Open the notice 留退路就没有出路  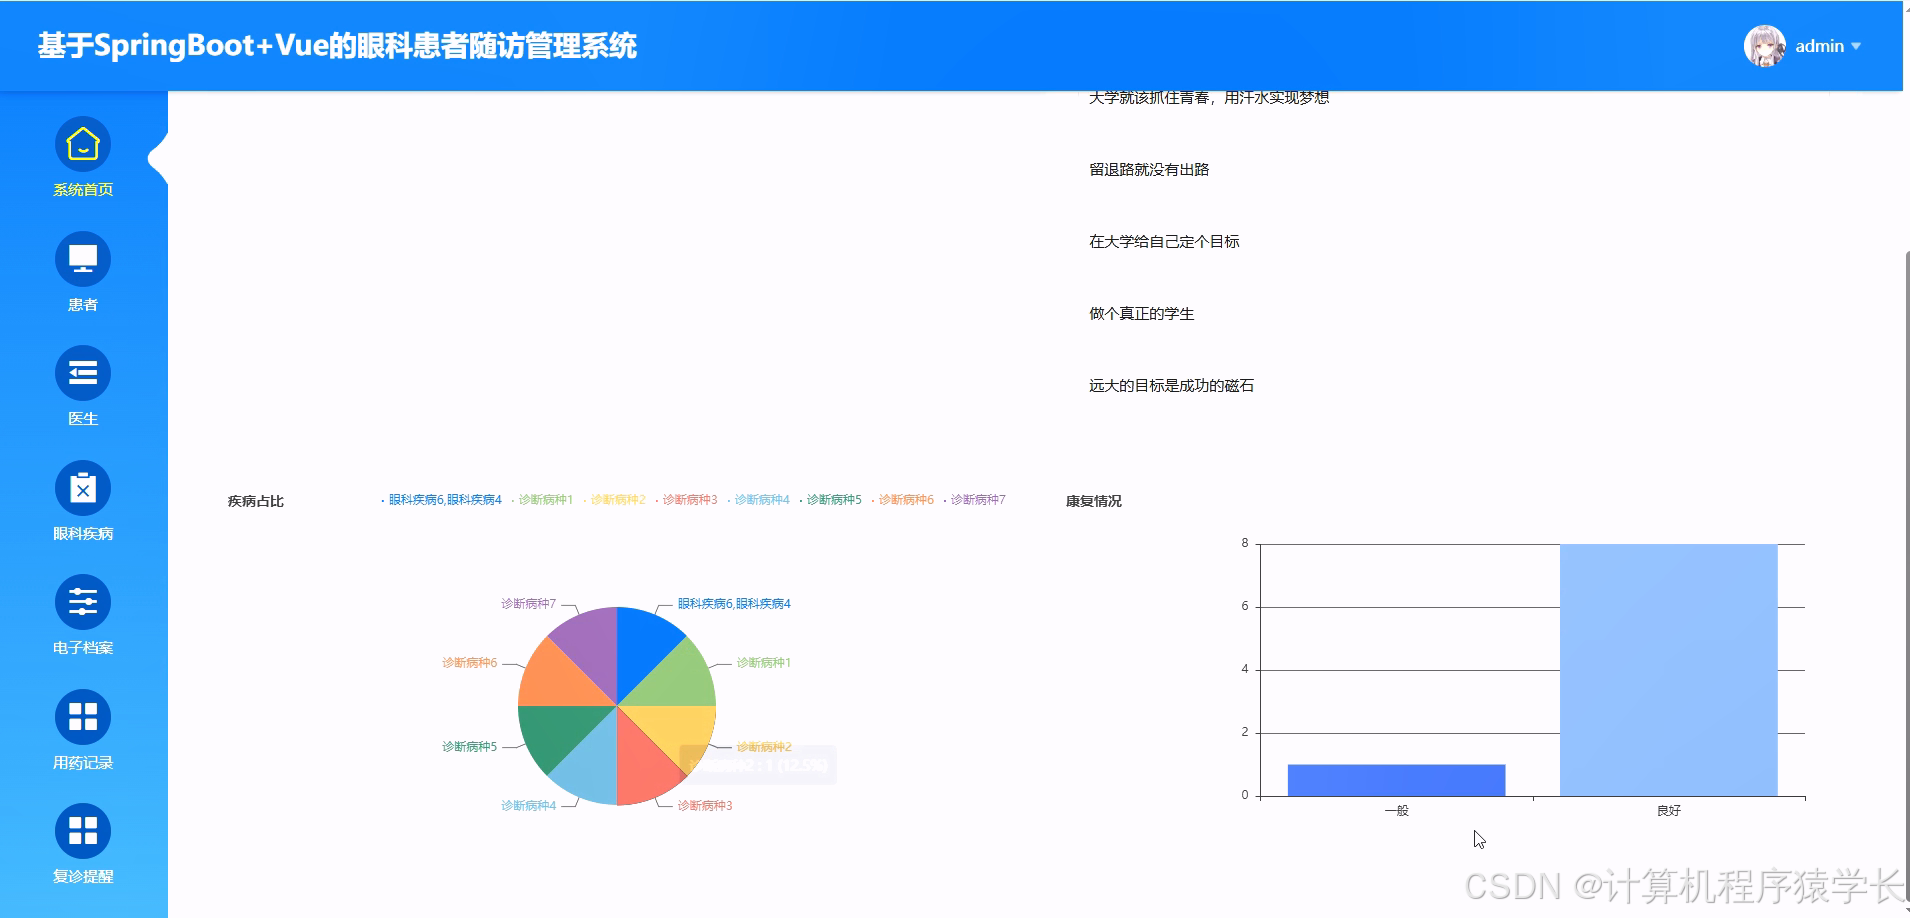click(x=1150, y=169)
